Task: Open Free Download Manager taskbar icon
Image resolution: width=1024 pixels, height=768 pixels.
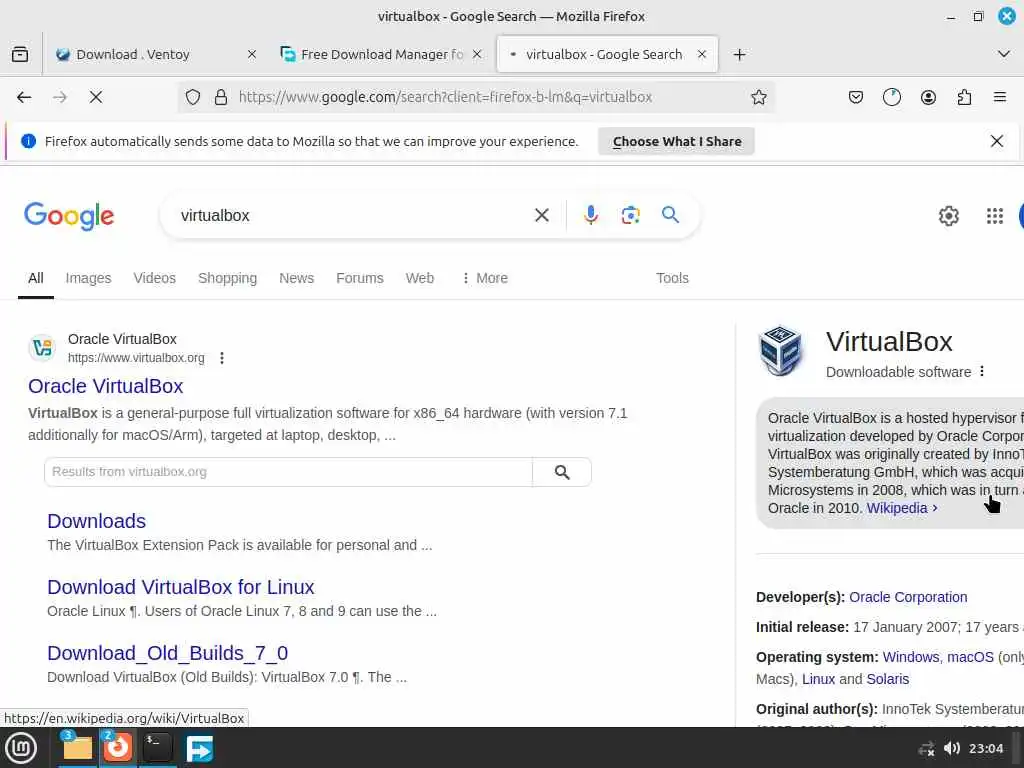Action: (x=199, y=748)
